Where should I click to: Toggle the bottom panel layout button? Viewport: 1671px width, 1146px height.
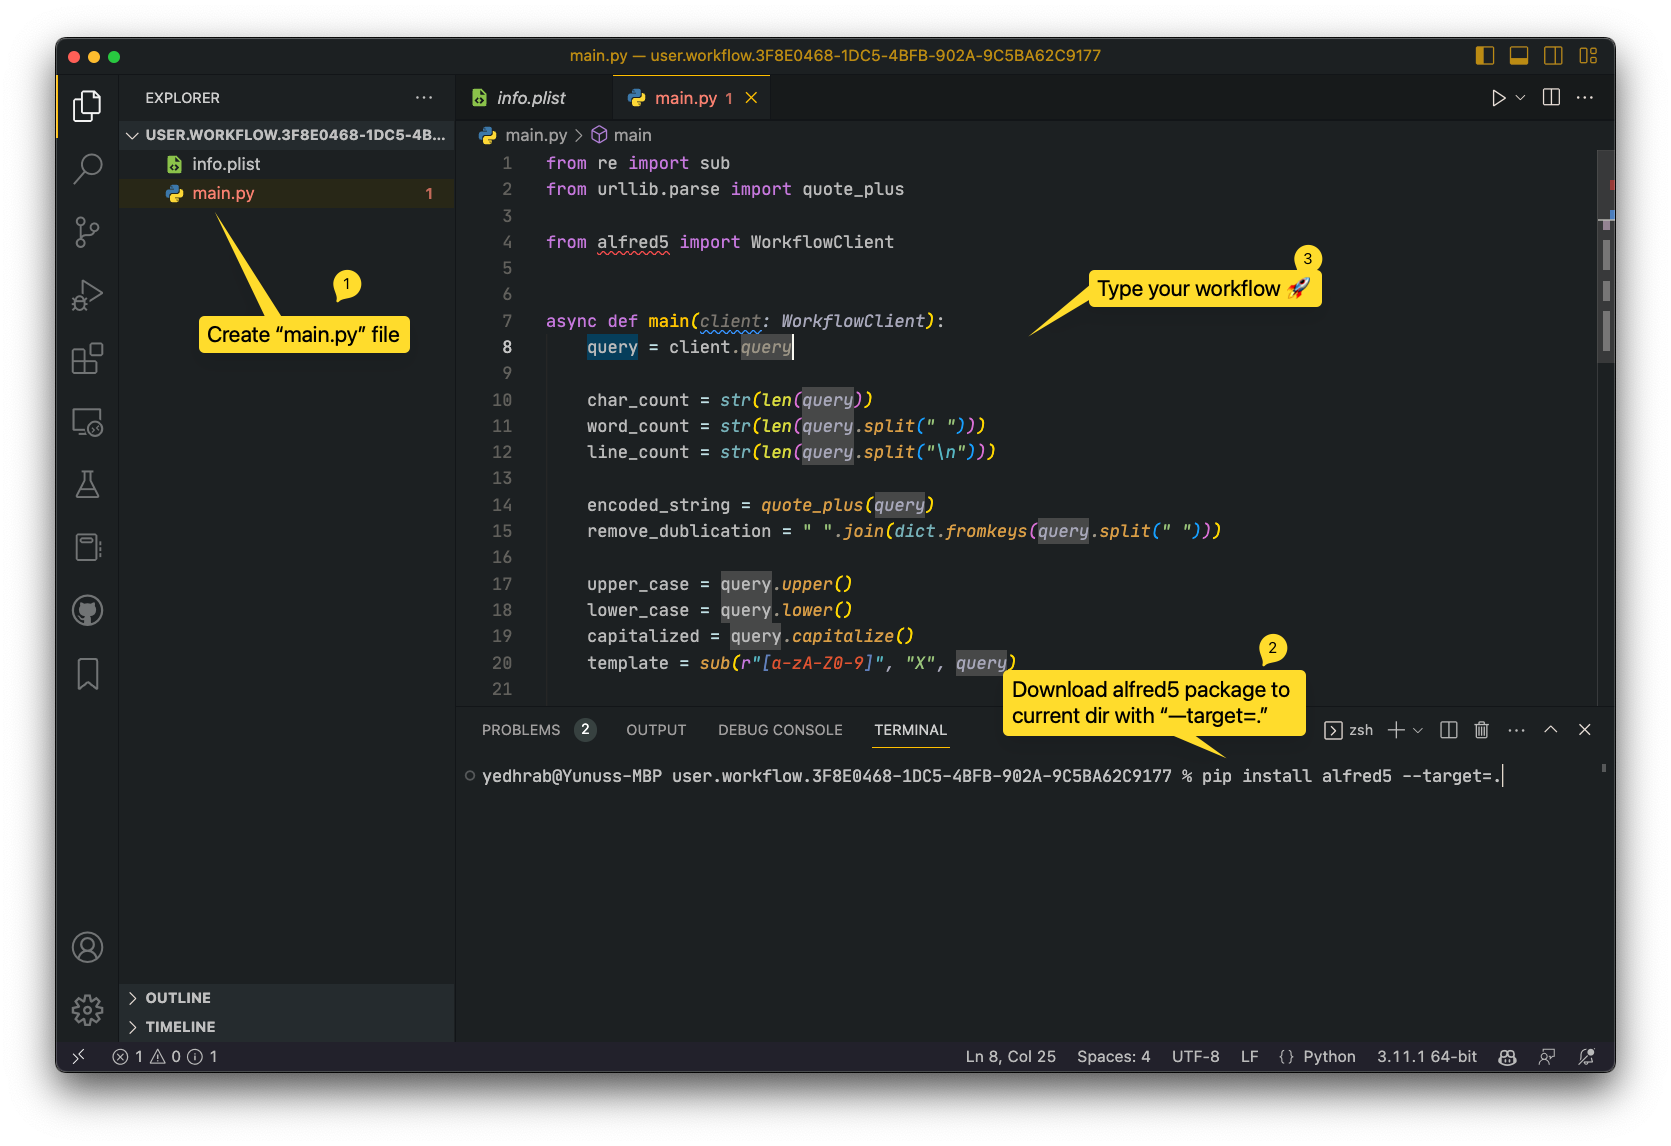[1519, 56]
